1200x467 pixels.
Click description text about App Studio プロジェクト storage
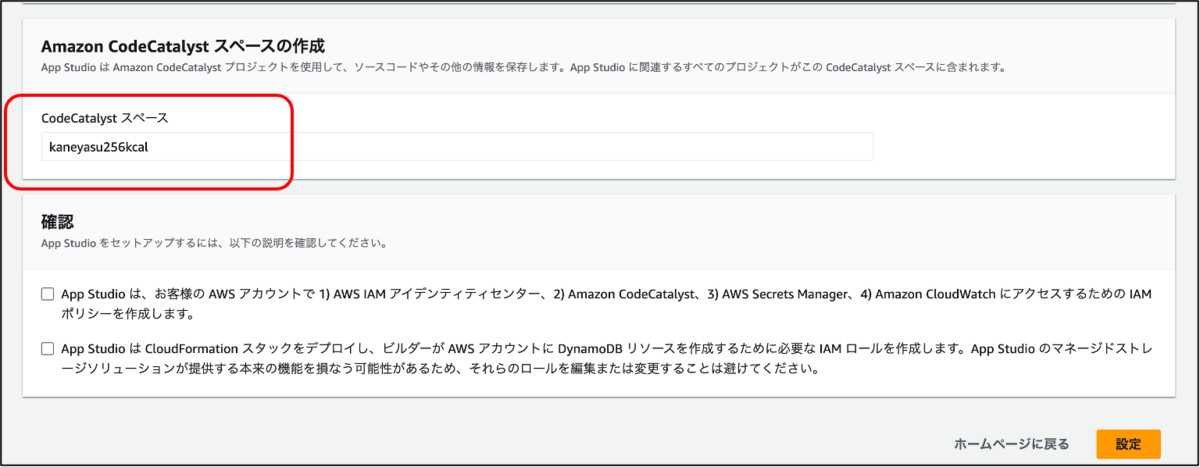(522, 67)
